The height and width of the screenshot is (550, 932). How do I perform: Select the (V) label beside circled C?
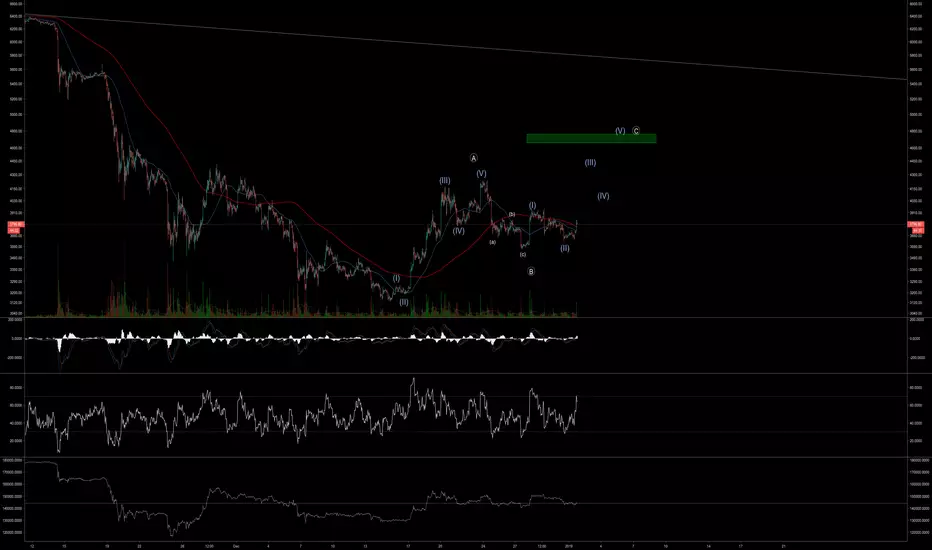620,131
